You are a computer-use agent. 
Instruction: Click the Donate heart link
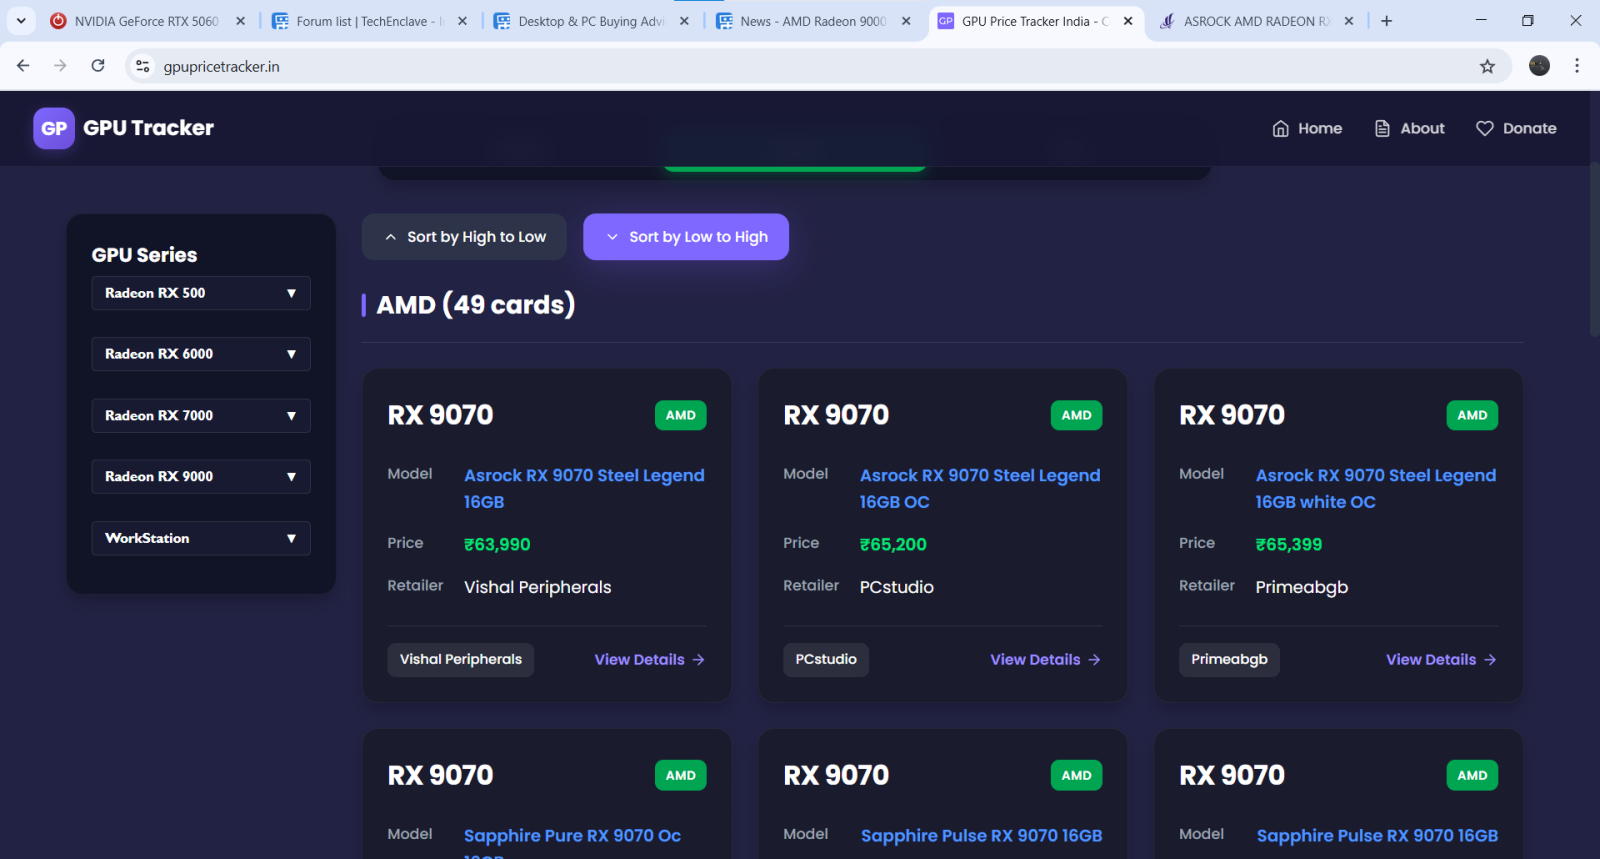coord(1516,128)
